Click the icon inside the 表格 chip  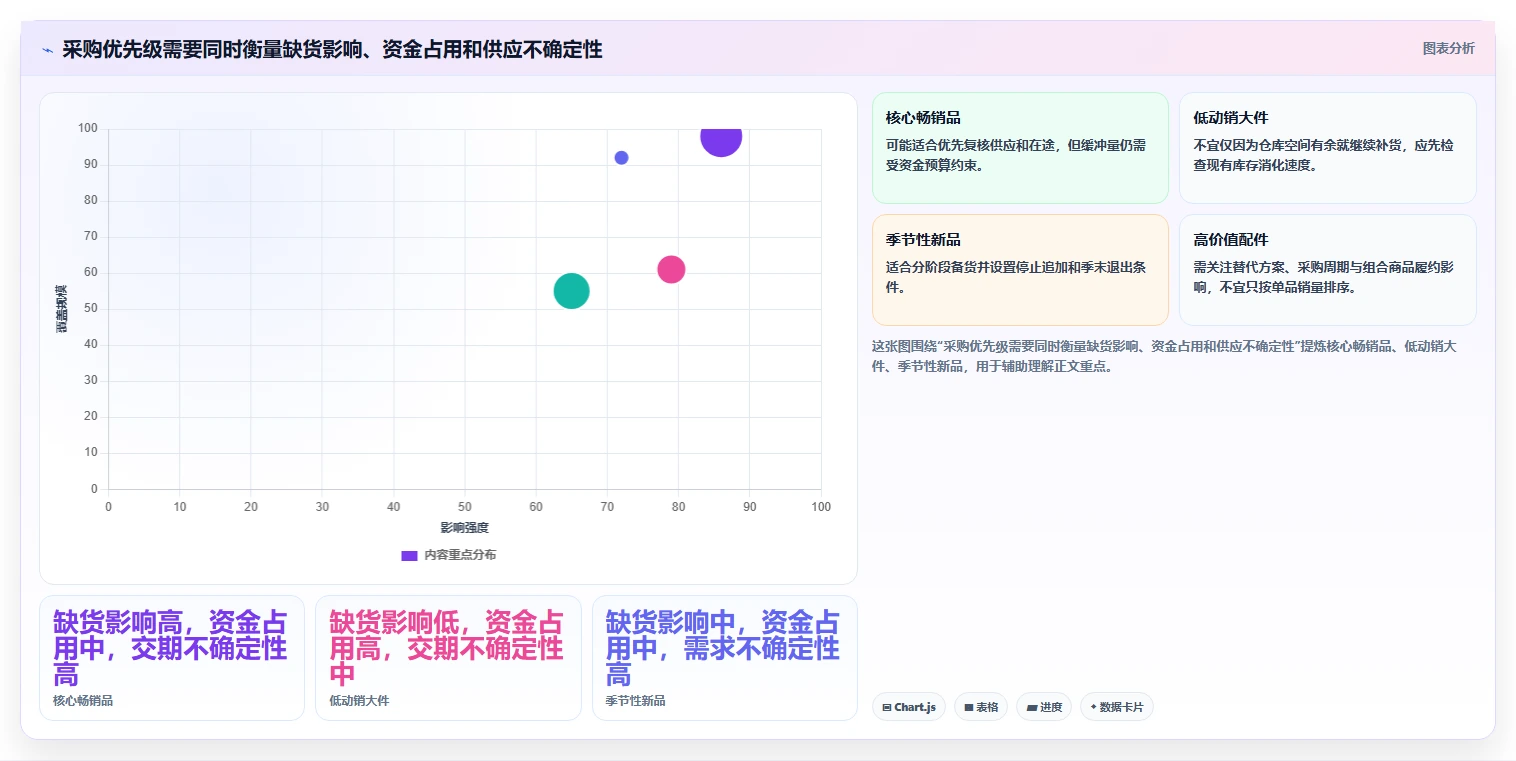click(x=969, y=707)
